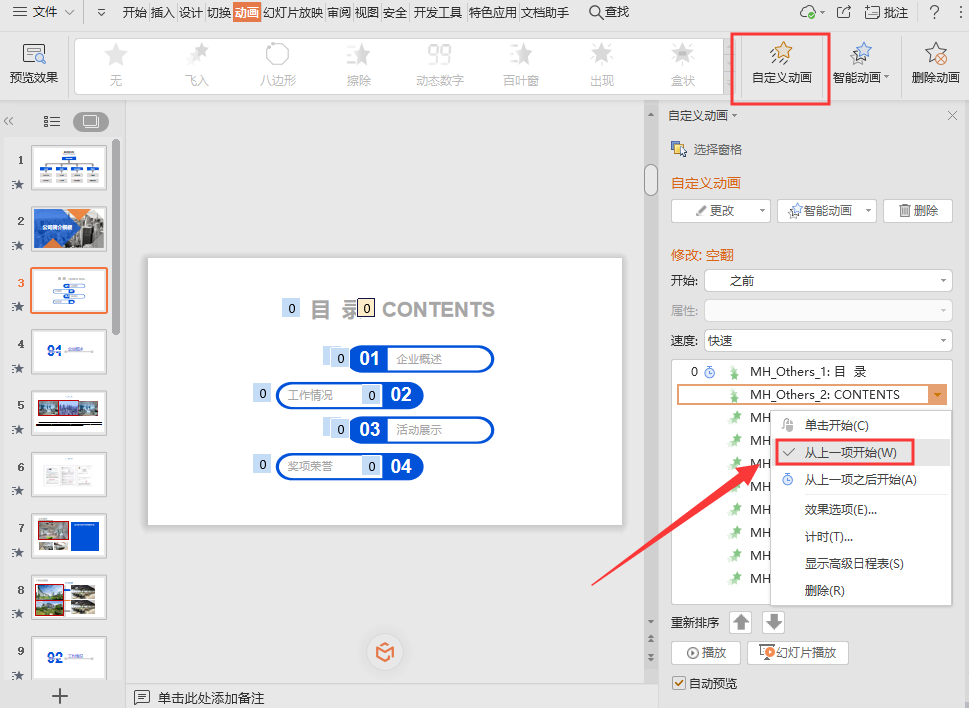The width and height of the screenshot is (969, 708).
Task: Switch to slide thumbnail view mode
Action: (91, 121)
